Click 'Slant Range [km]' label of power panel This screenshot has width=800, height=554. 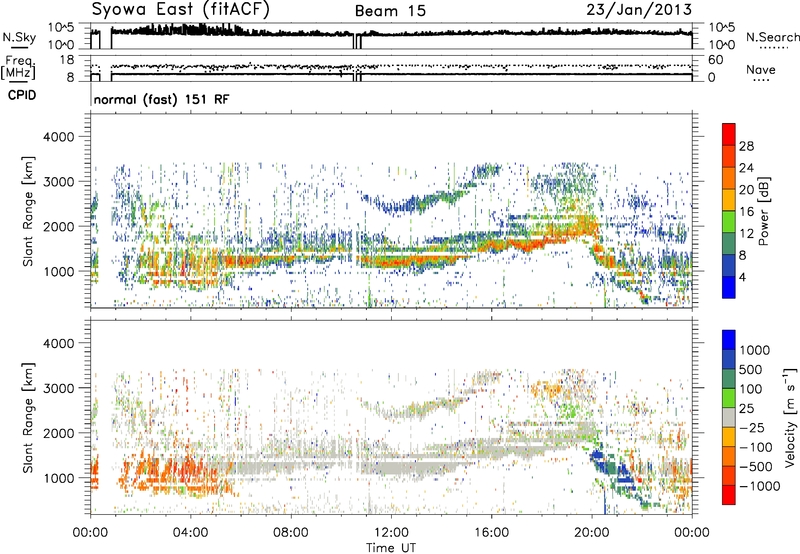pos(28,211)
